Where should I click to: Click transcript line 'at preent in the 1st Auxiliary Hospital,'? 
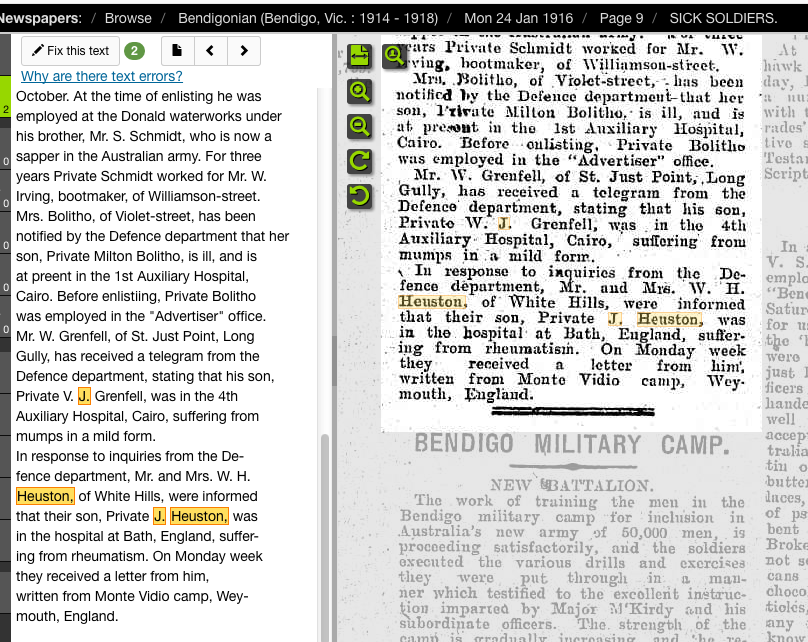coord(132,277)
